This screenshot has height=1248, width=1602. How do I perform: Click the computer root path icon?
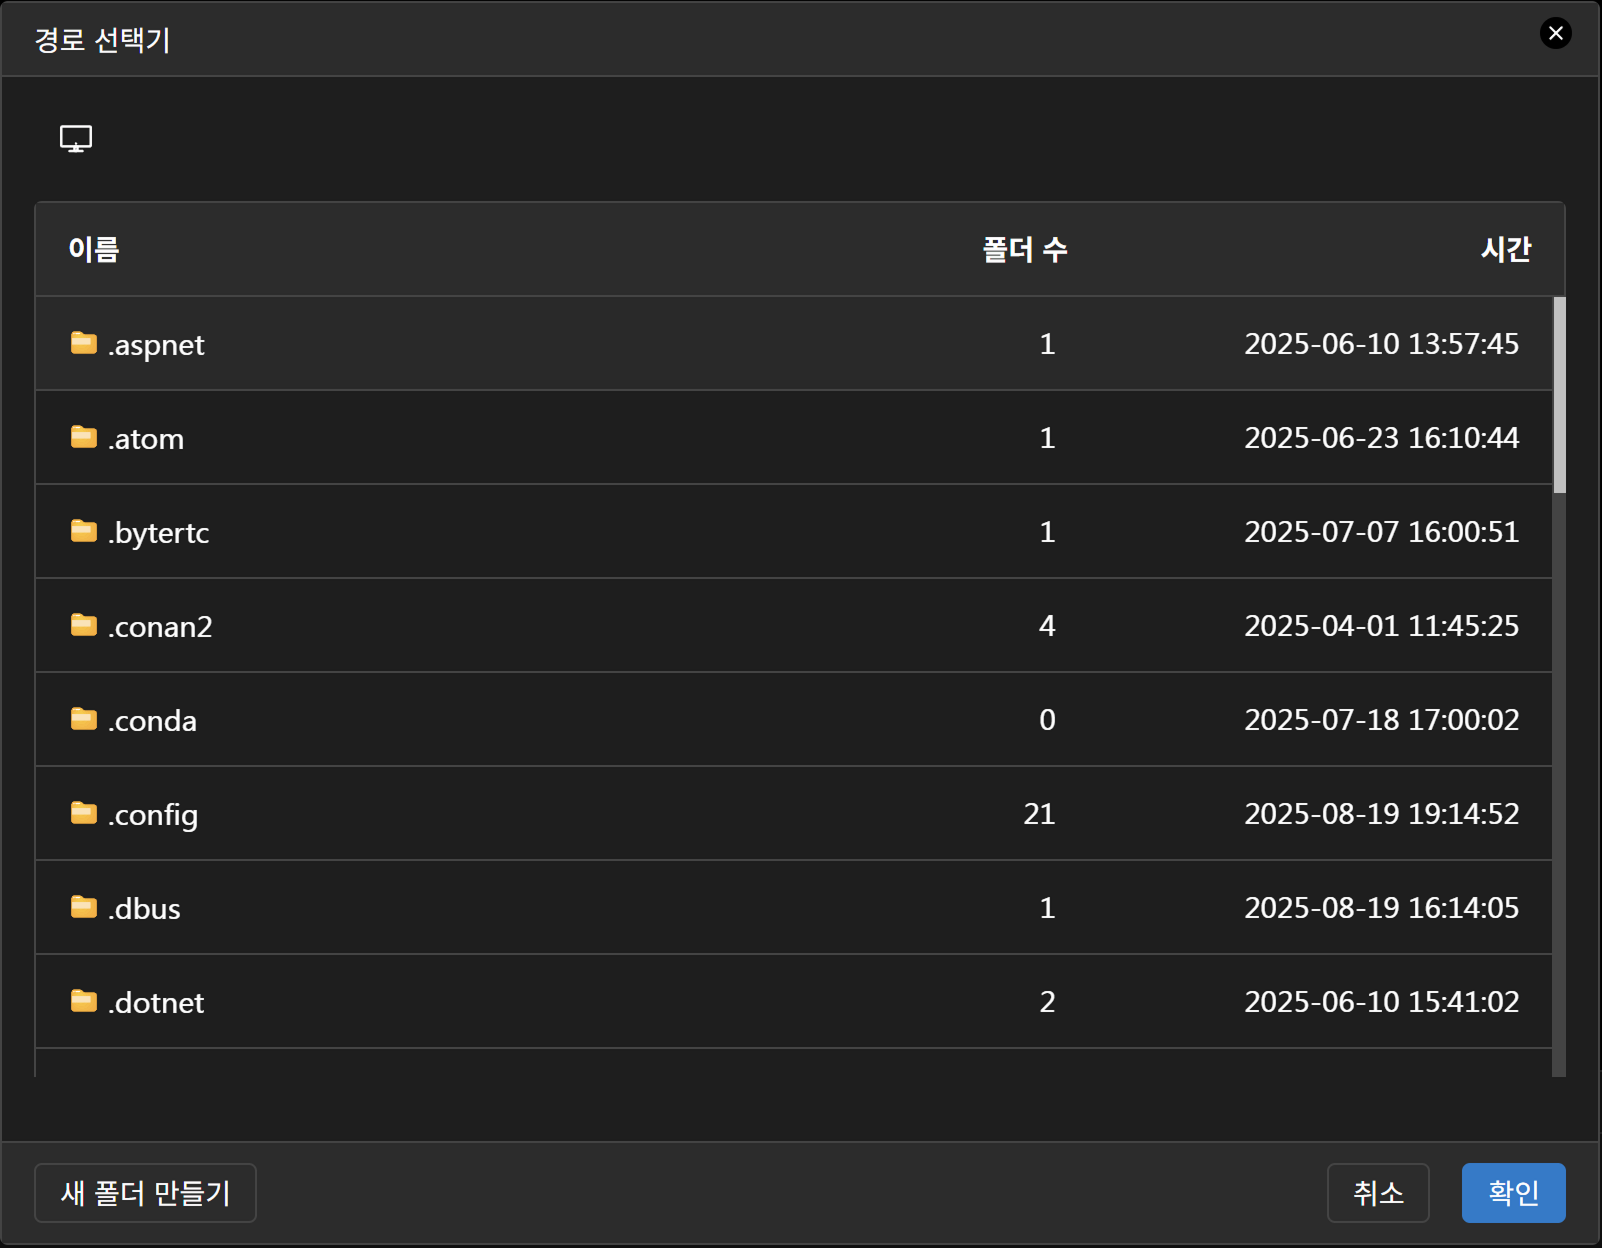tap(76, 138)
